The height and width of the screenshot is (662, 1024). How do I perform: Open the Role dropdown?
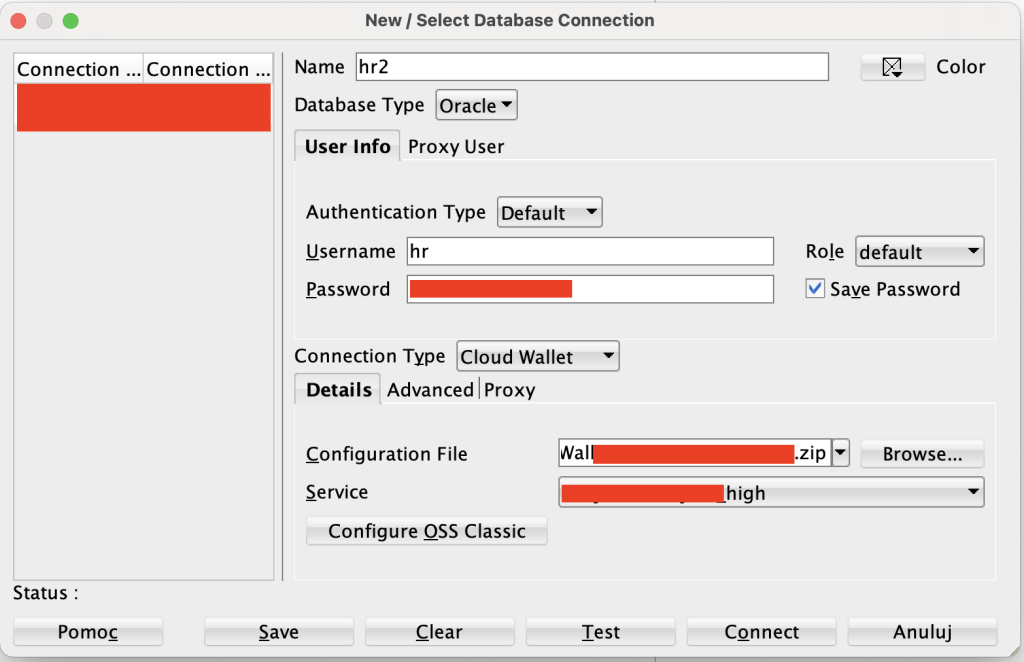(x=919, y=252)
